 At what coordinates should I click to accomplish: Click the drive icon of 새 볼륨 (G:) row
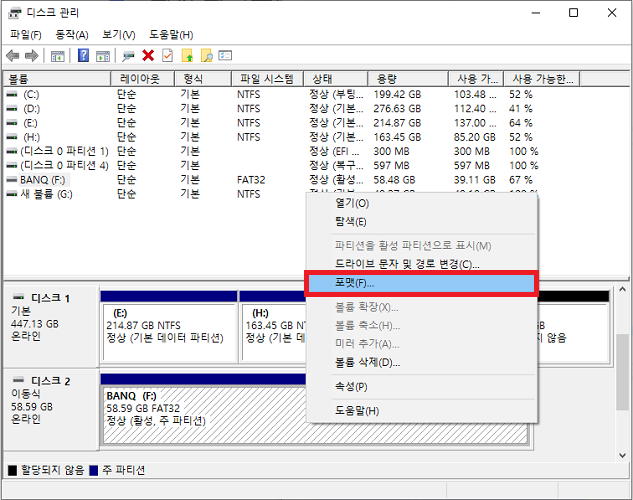(x=12, y=195)
